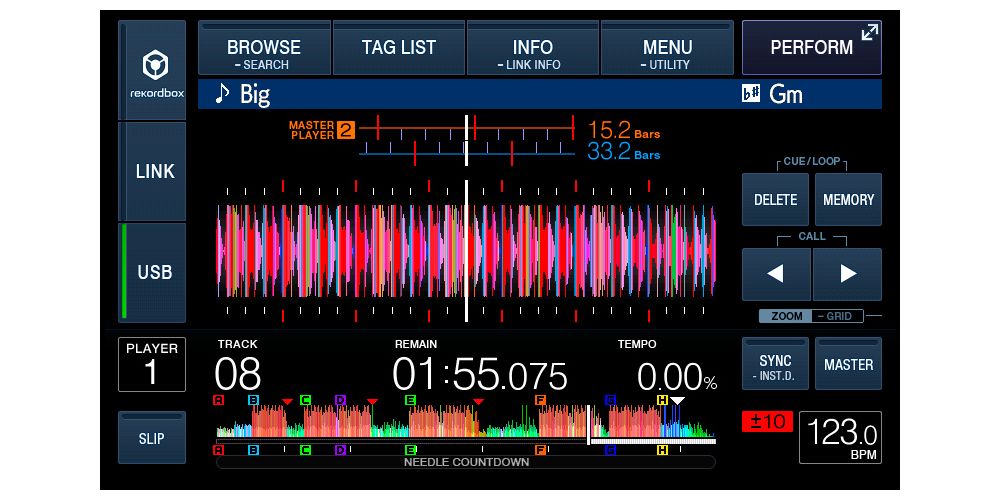Click red memory cue triangle right of D
1000x500 pixels.
coord(372,401)
